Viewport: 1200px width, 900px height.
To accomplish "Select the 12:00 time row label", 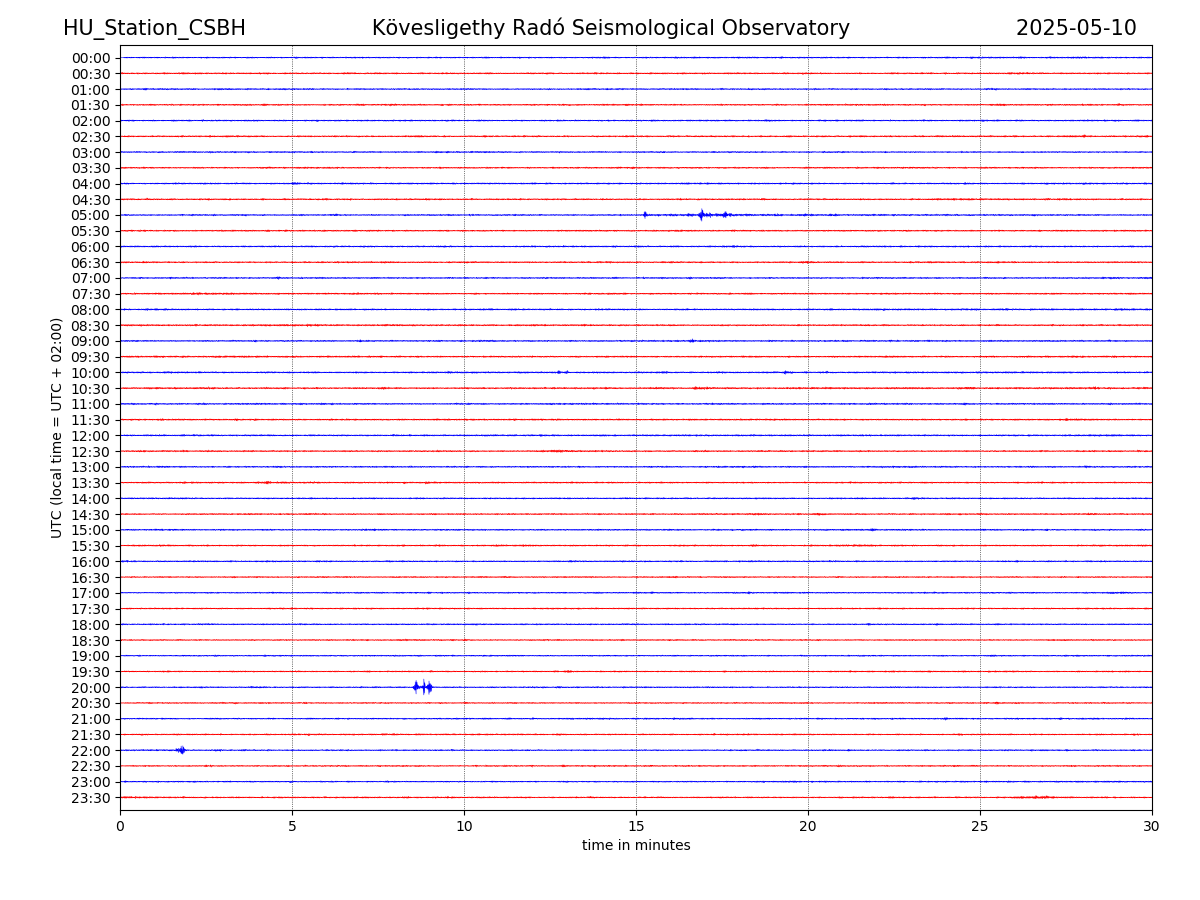I will pos(91,436).
